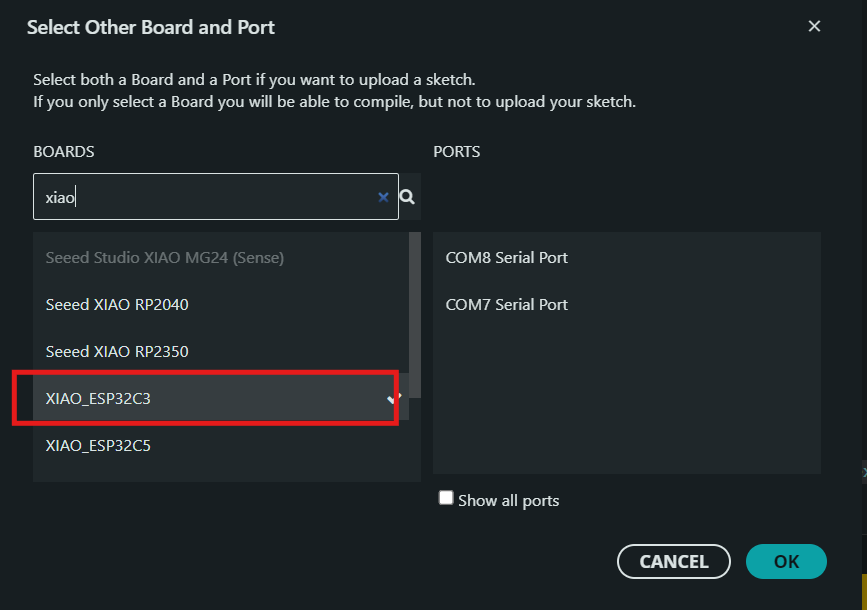The height and width of the screenshot is (610, 867).
Task: Focus the board search field containing "xiao"
Action: [x=210, y=197]
